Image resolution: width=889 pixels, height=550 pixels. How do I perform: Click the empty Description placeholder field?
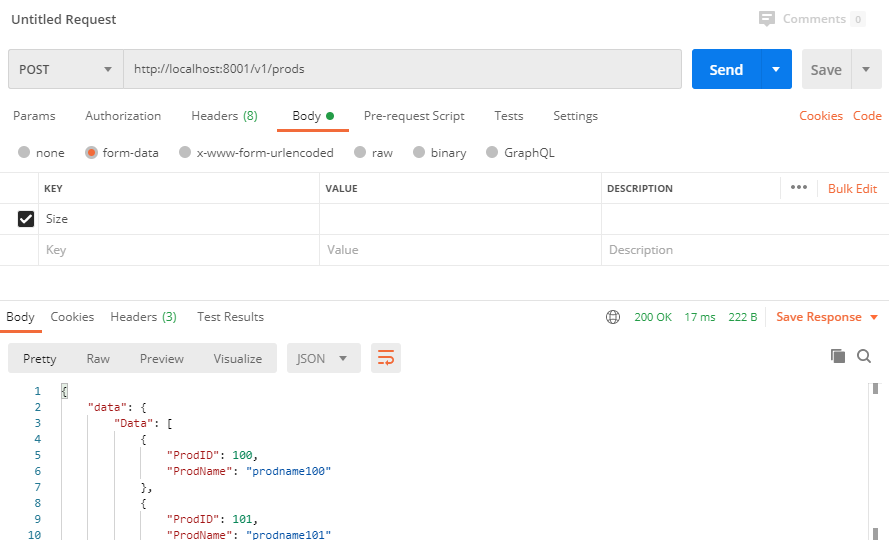745,250
